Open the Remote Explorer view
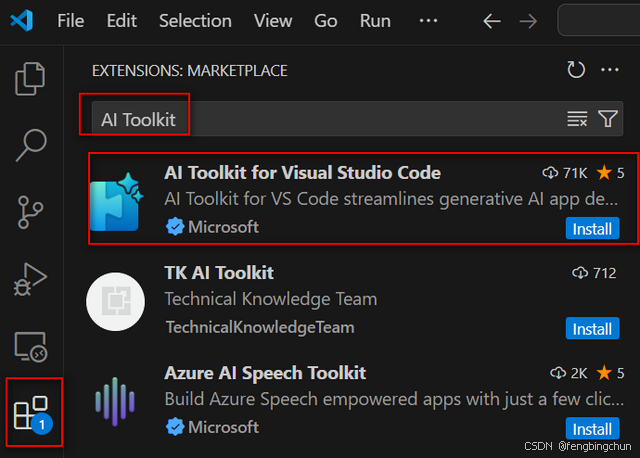The image size is (640, 458). click(x=31, y=347)
